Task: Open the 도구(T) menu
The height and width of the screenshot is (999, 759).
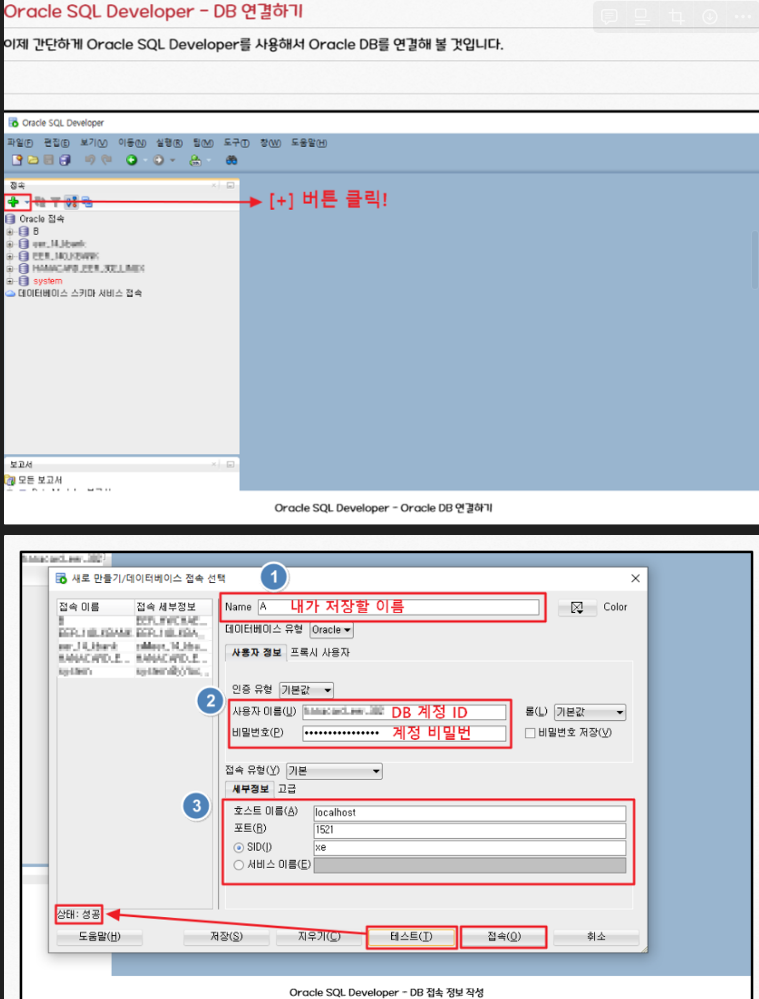Action: tap(236, 143)
